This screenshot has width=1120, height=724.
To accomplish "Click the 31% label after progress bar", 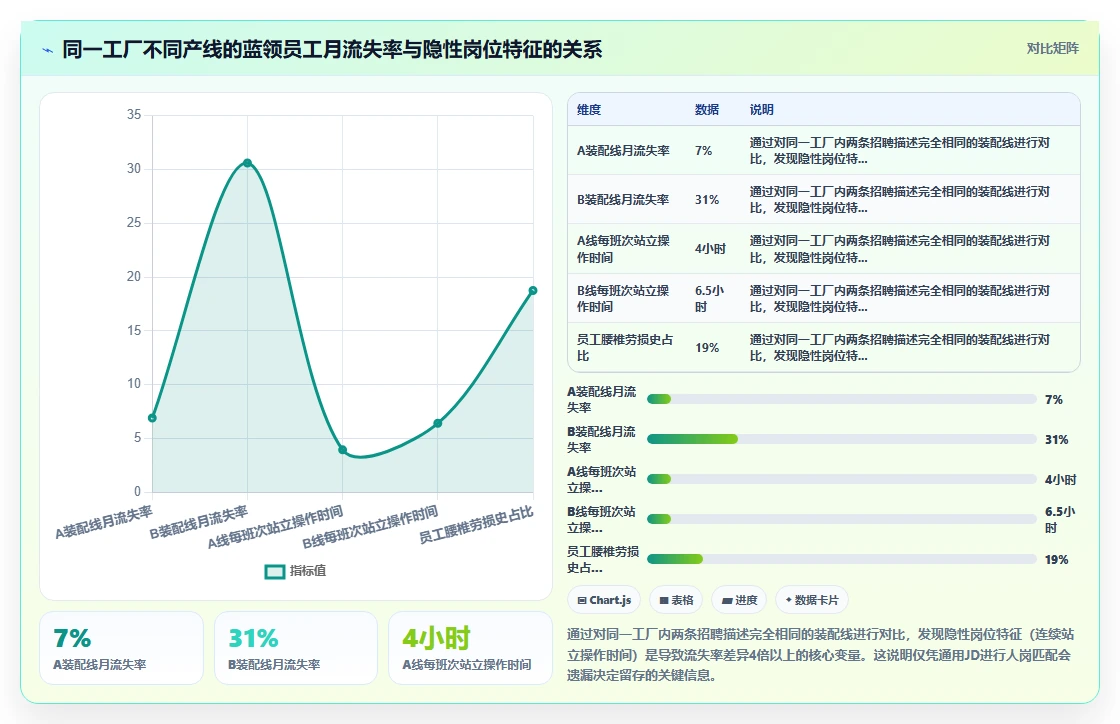I will [1057, 440].
